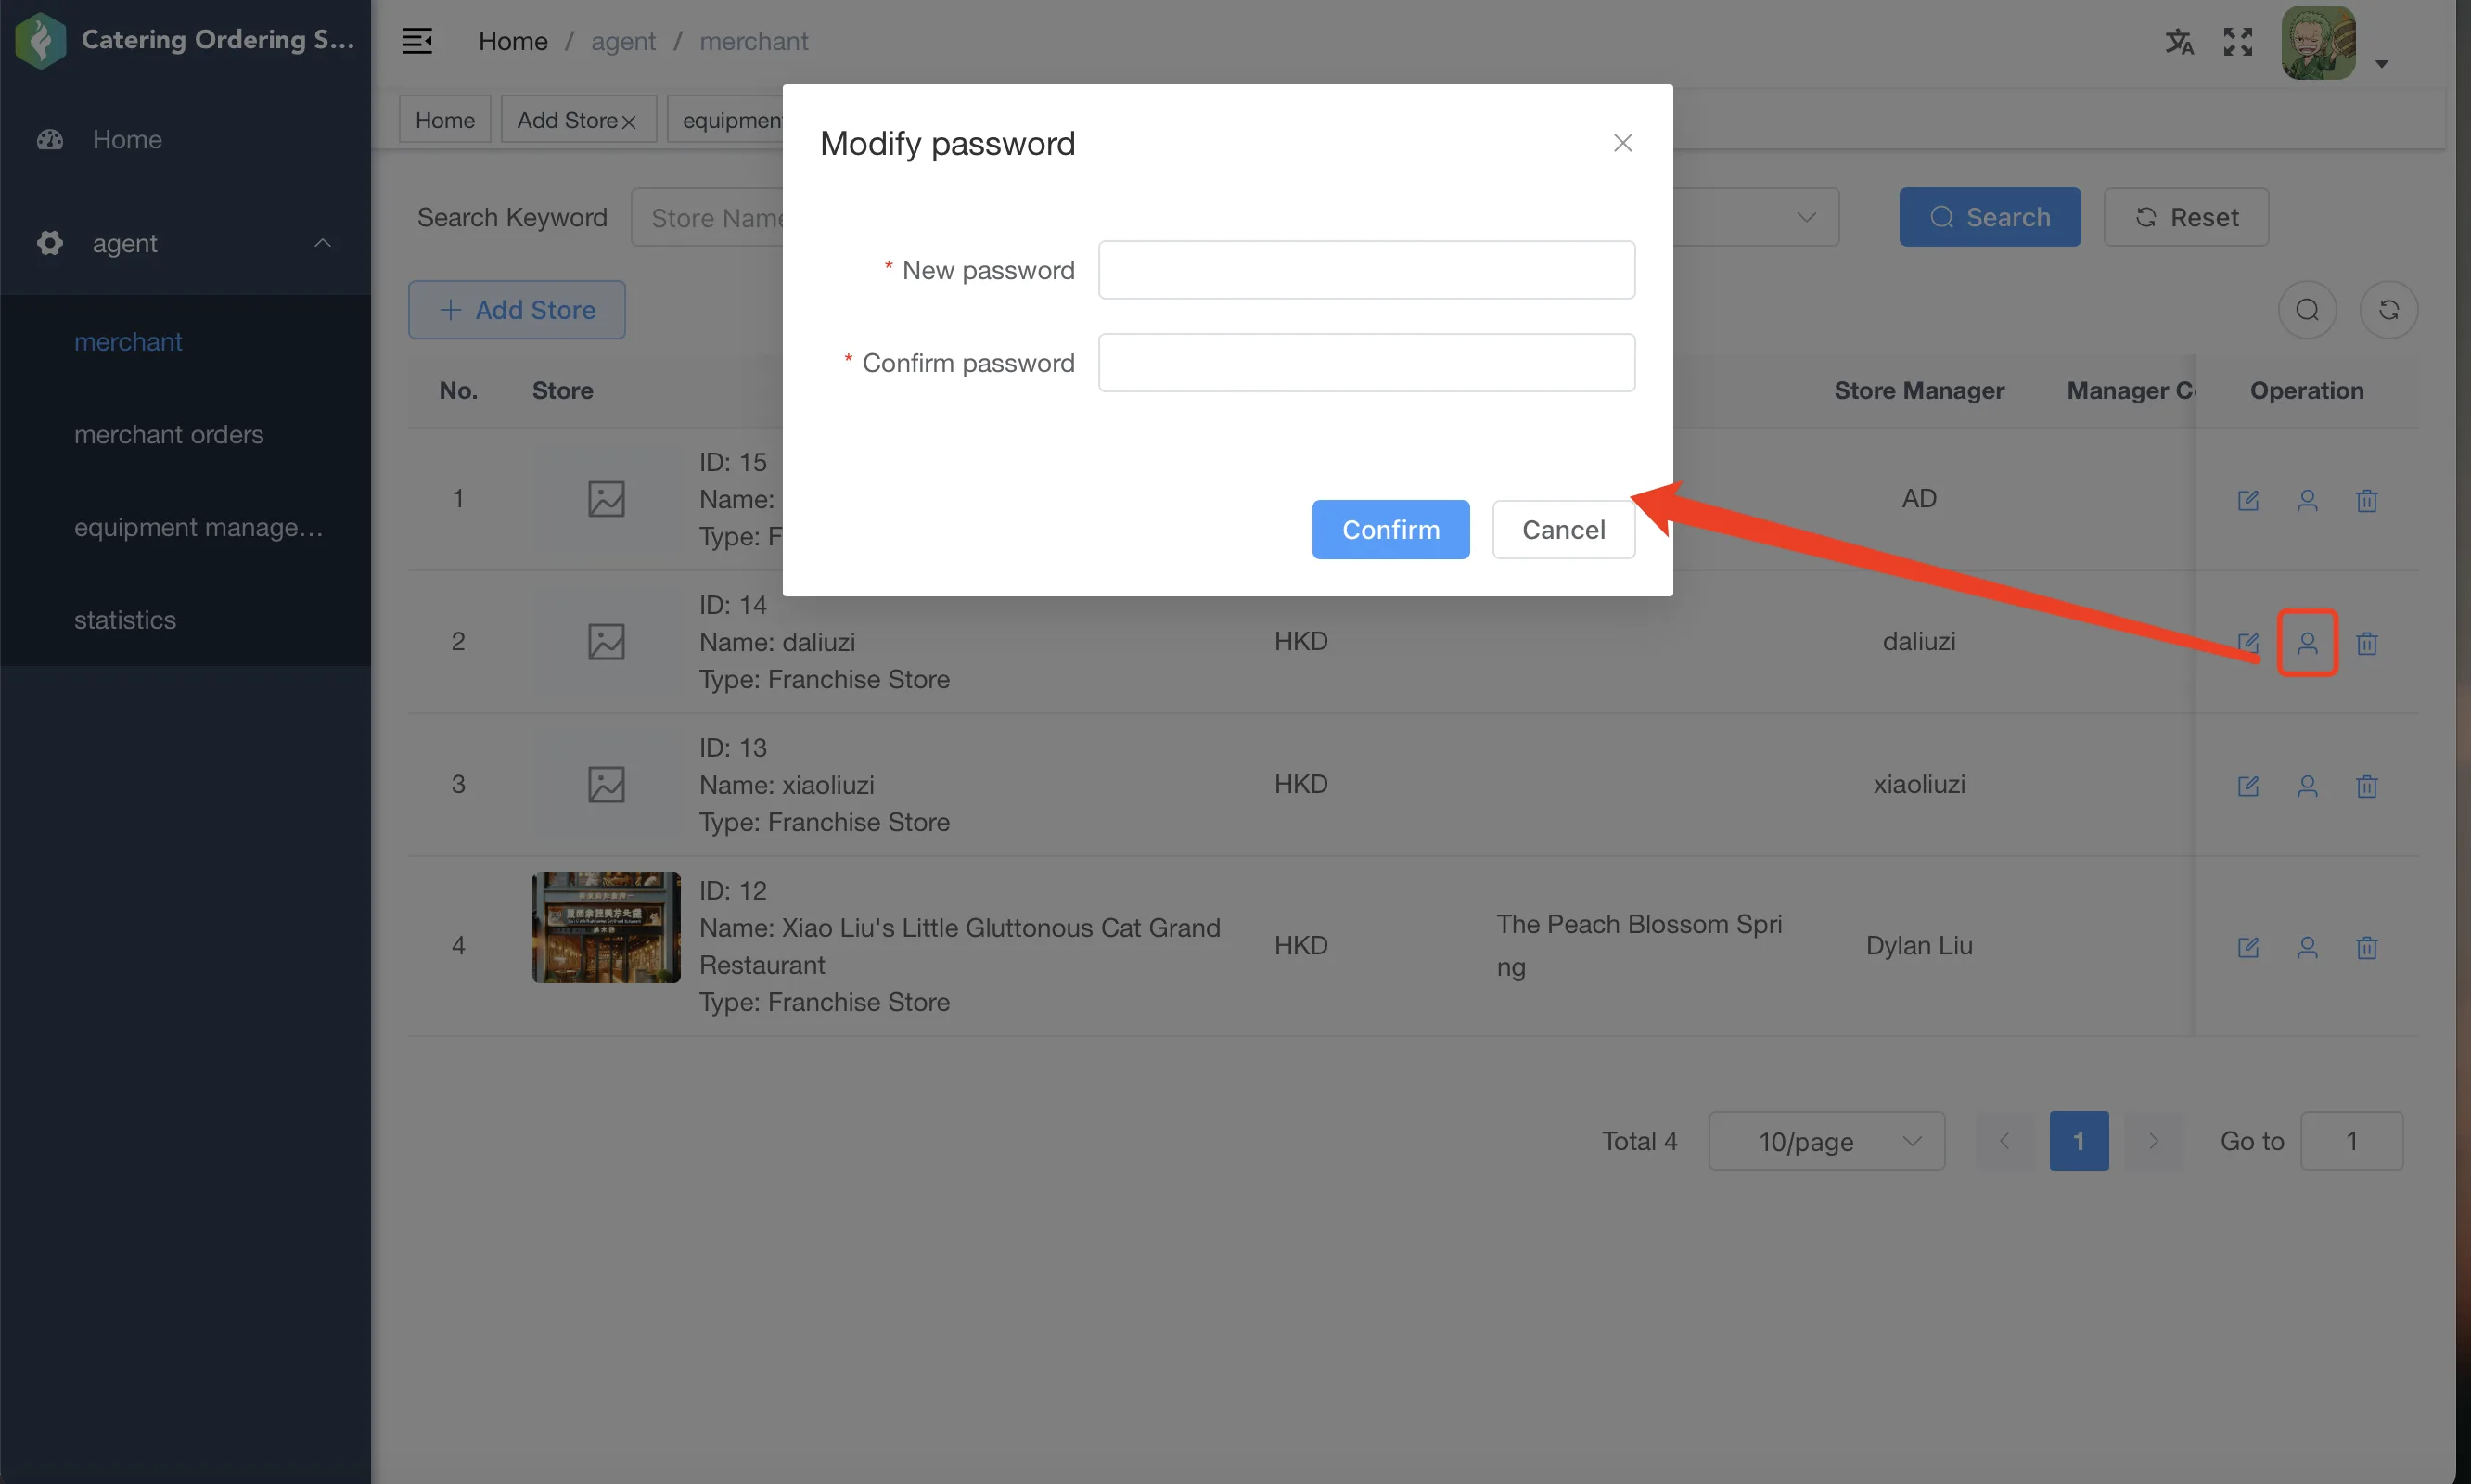The height and width of the screenshot is (1484, 2471).
Task: Open password change for Dylan Liu store
Action: coord(2306,947)
